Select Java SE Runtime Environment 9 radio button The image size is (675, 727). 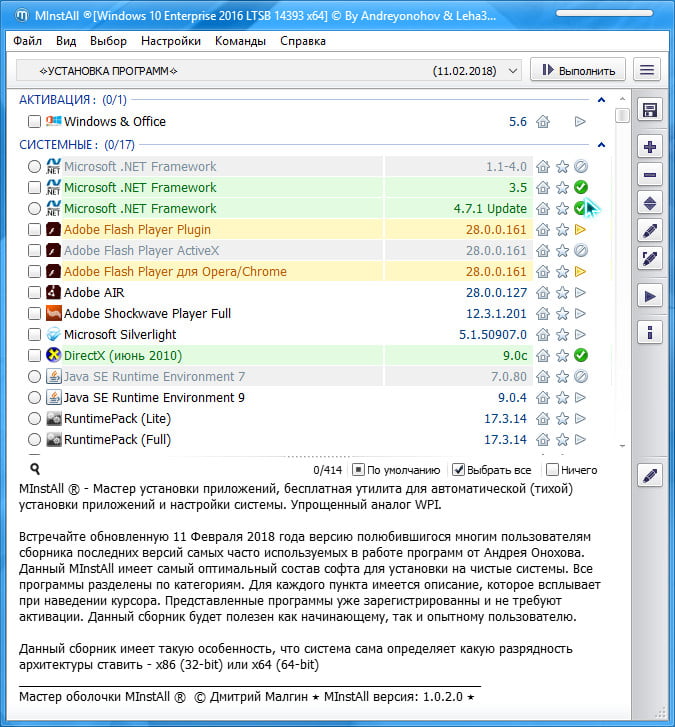[x=35, y=398]
